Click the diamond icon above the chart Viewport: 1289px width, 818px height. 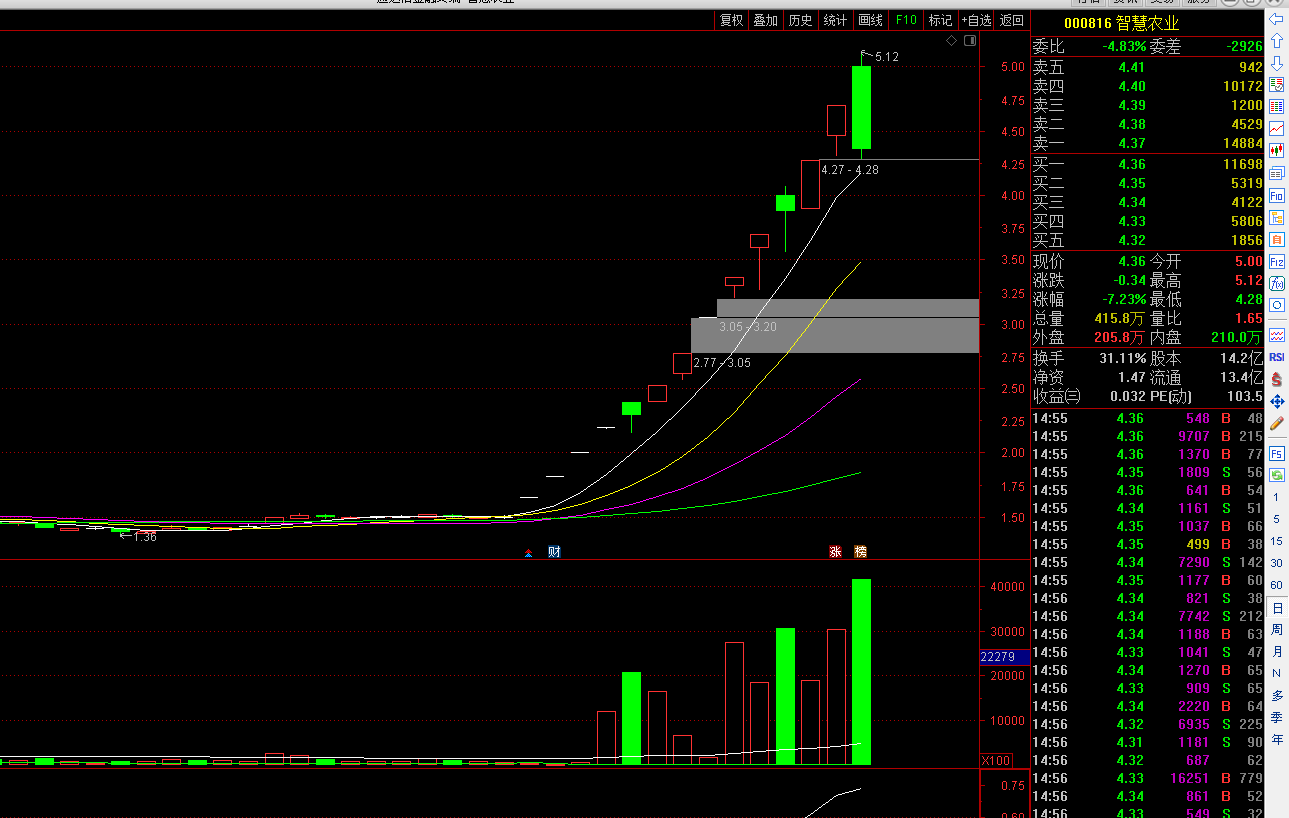tap(952, 41)
